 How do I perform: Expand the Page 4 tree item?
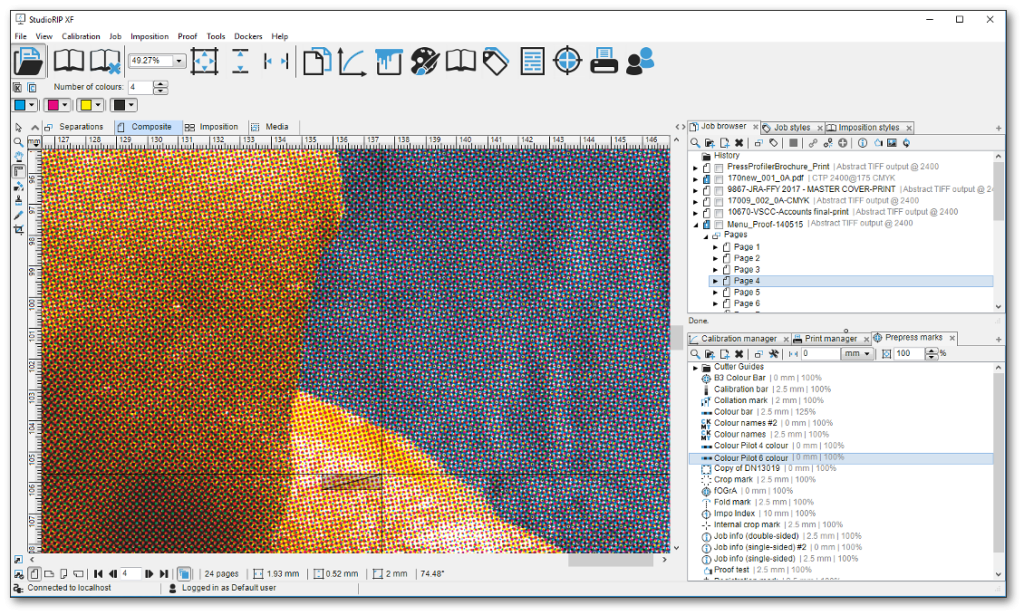point(715,281)
